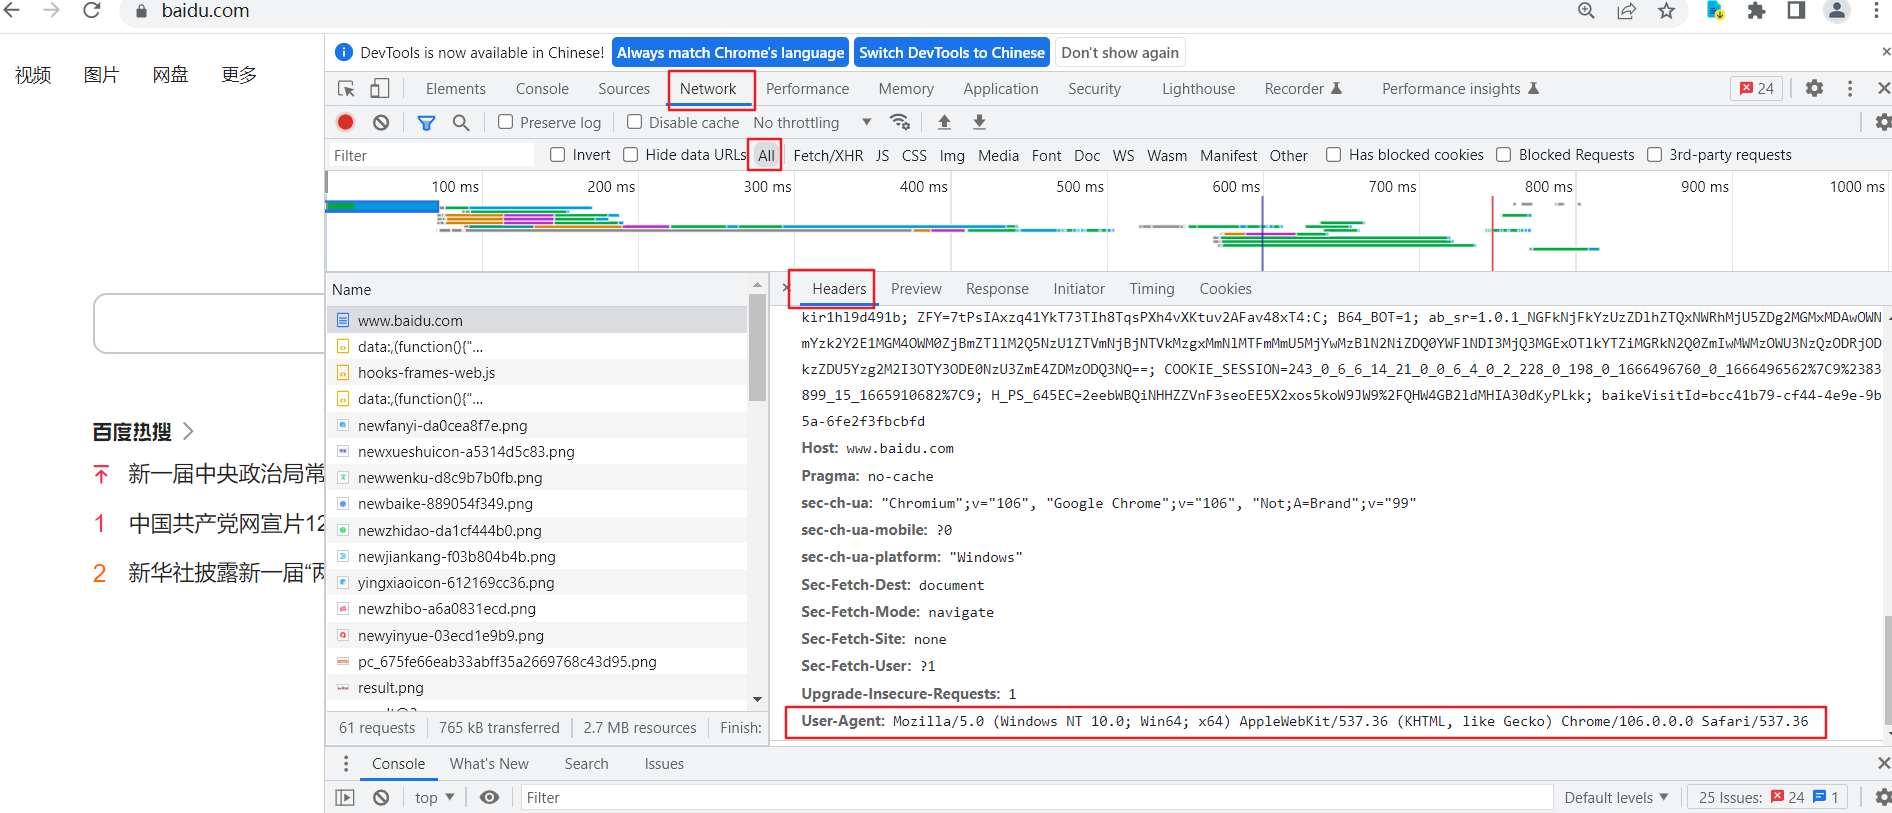Image resolution: width=1892 pixels, height=813 pixels.
Task: Export HAR file download arrow
Action: (980, 122)
